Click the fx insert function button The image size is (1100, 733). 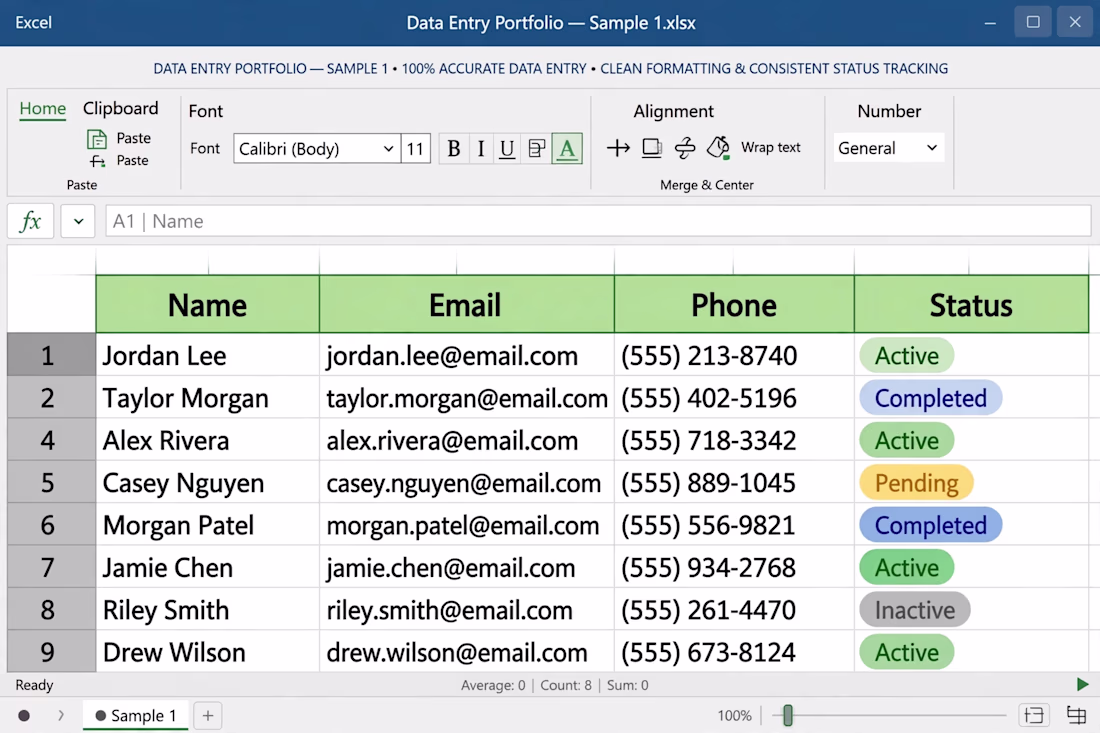pos(30,222)
